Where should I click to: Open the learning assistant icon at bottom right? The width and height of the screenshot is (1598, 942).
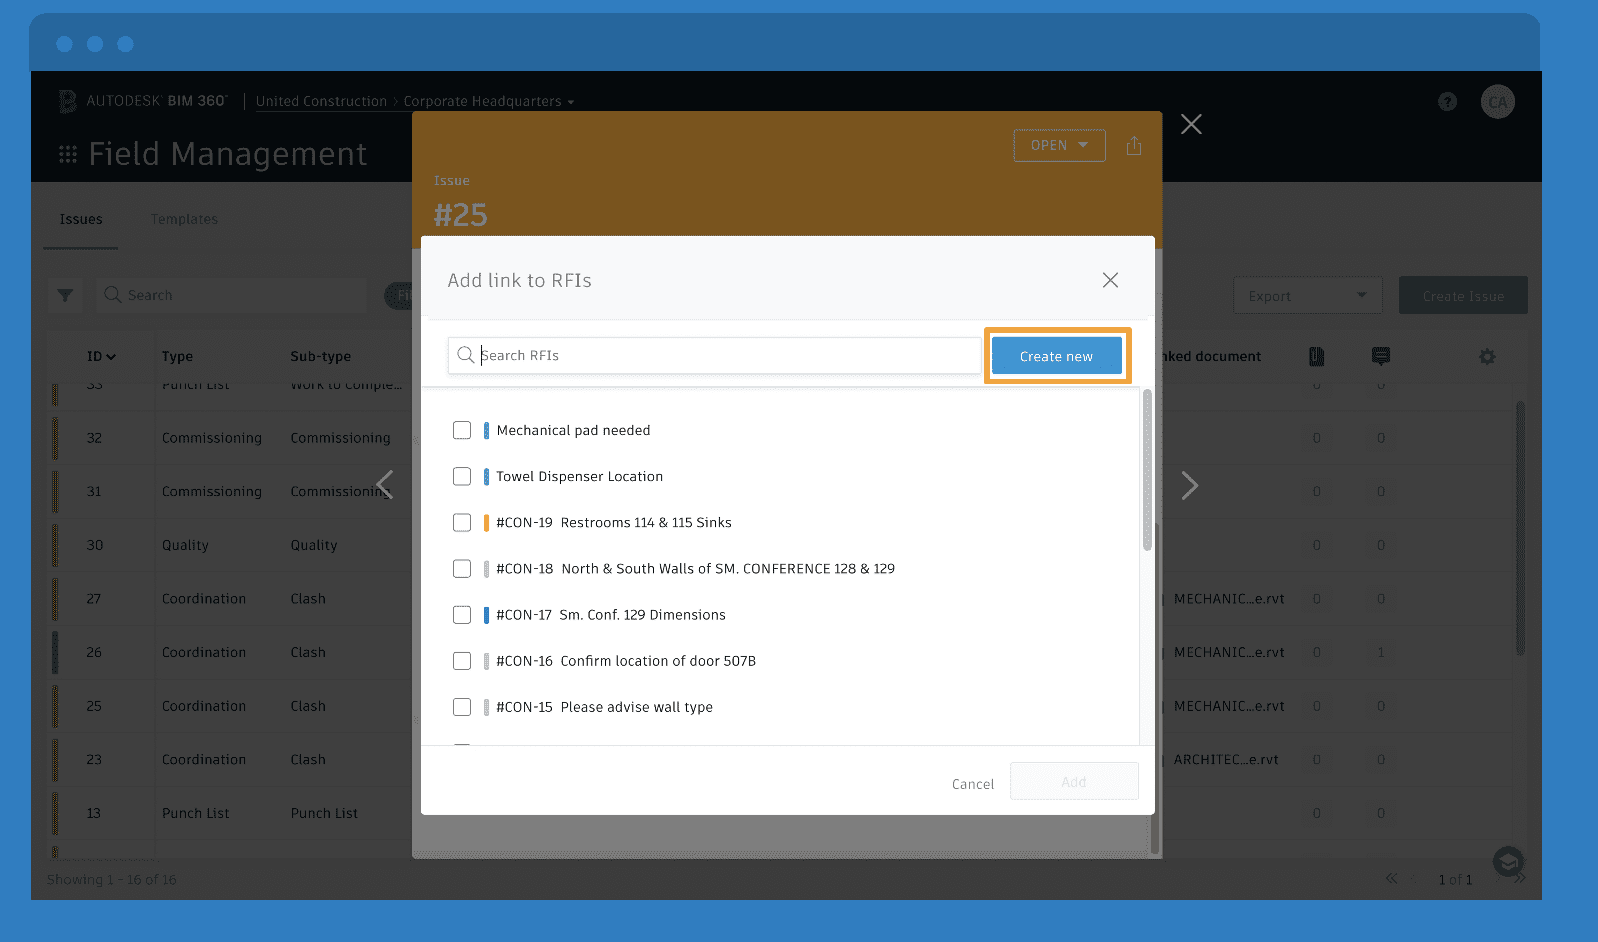tap(1508, 861)
